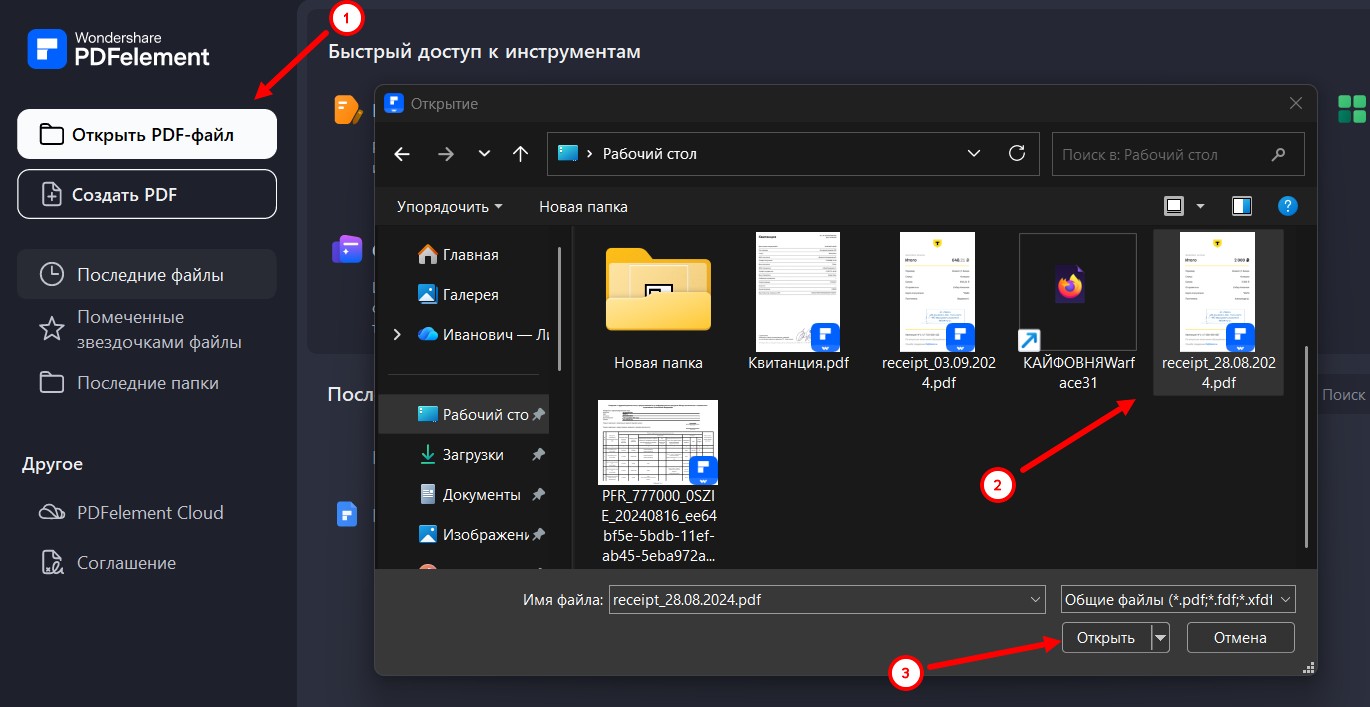
Task: Refresh the current folder view
Action: pos(1017,153)
